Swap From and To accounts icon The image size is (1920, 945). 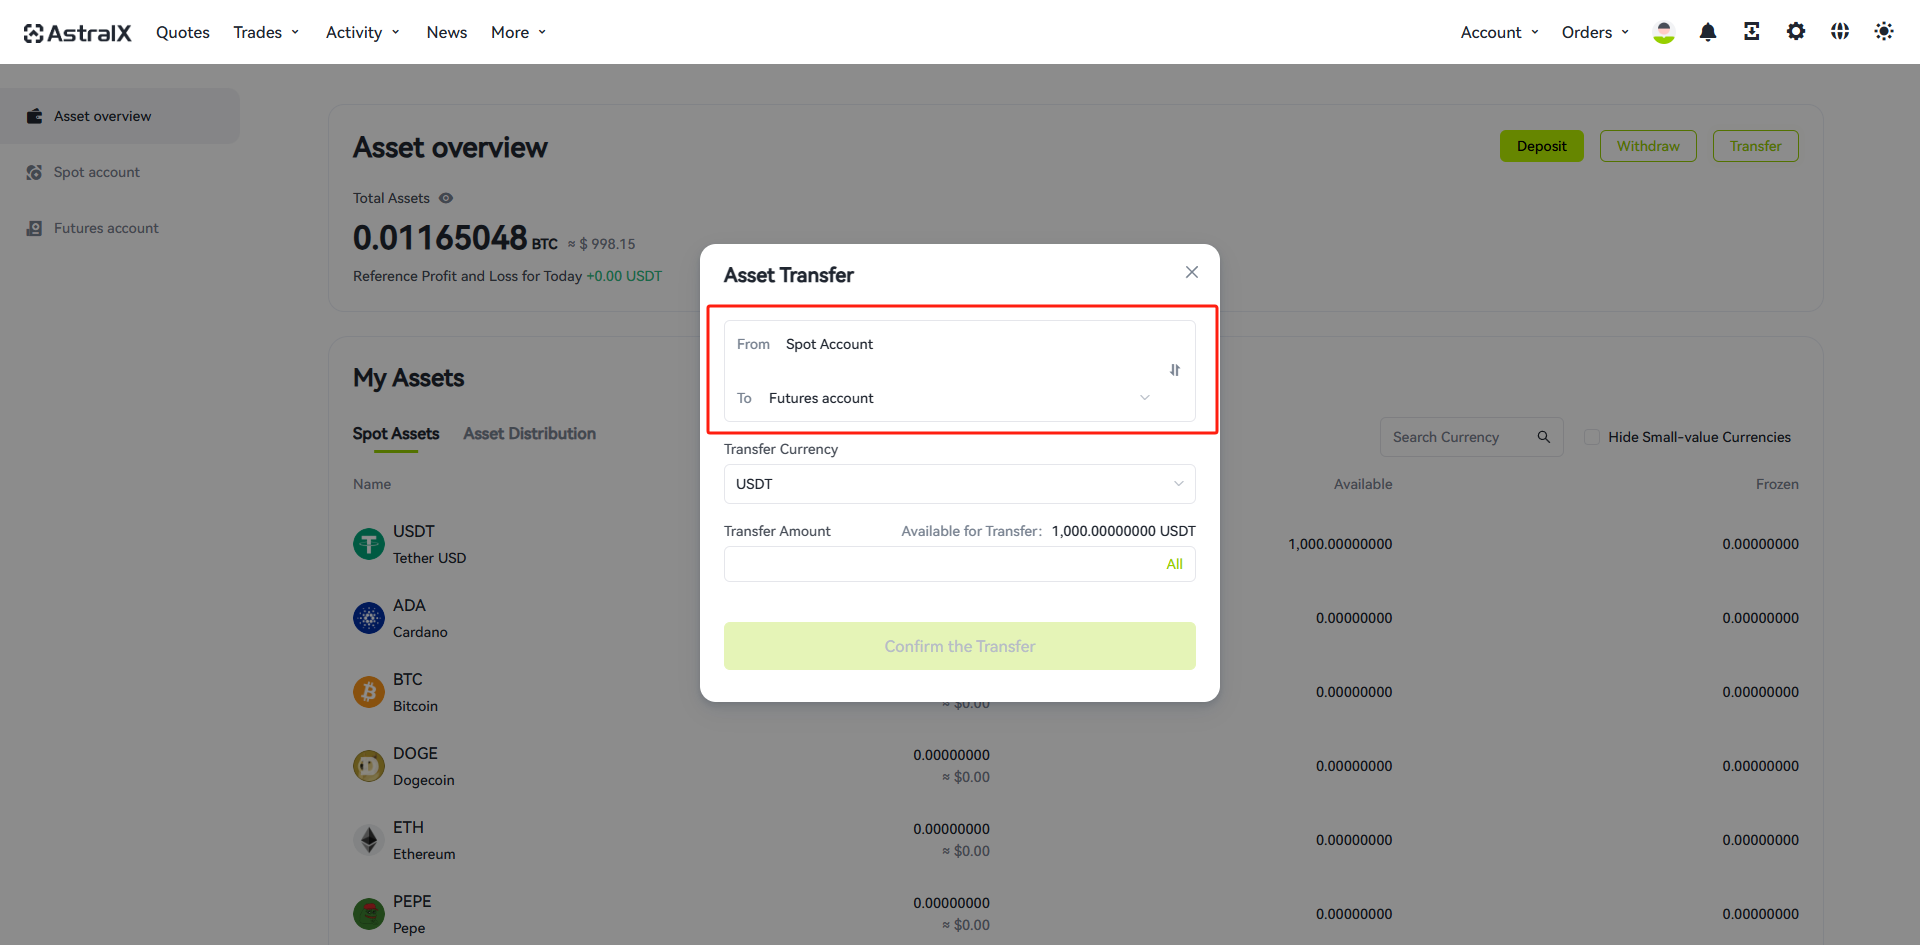pyautogui.click(x=1175, y=370)
